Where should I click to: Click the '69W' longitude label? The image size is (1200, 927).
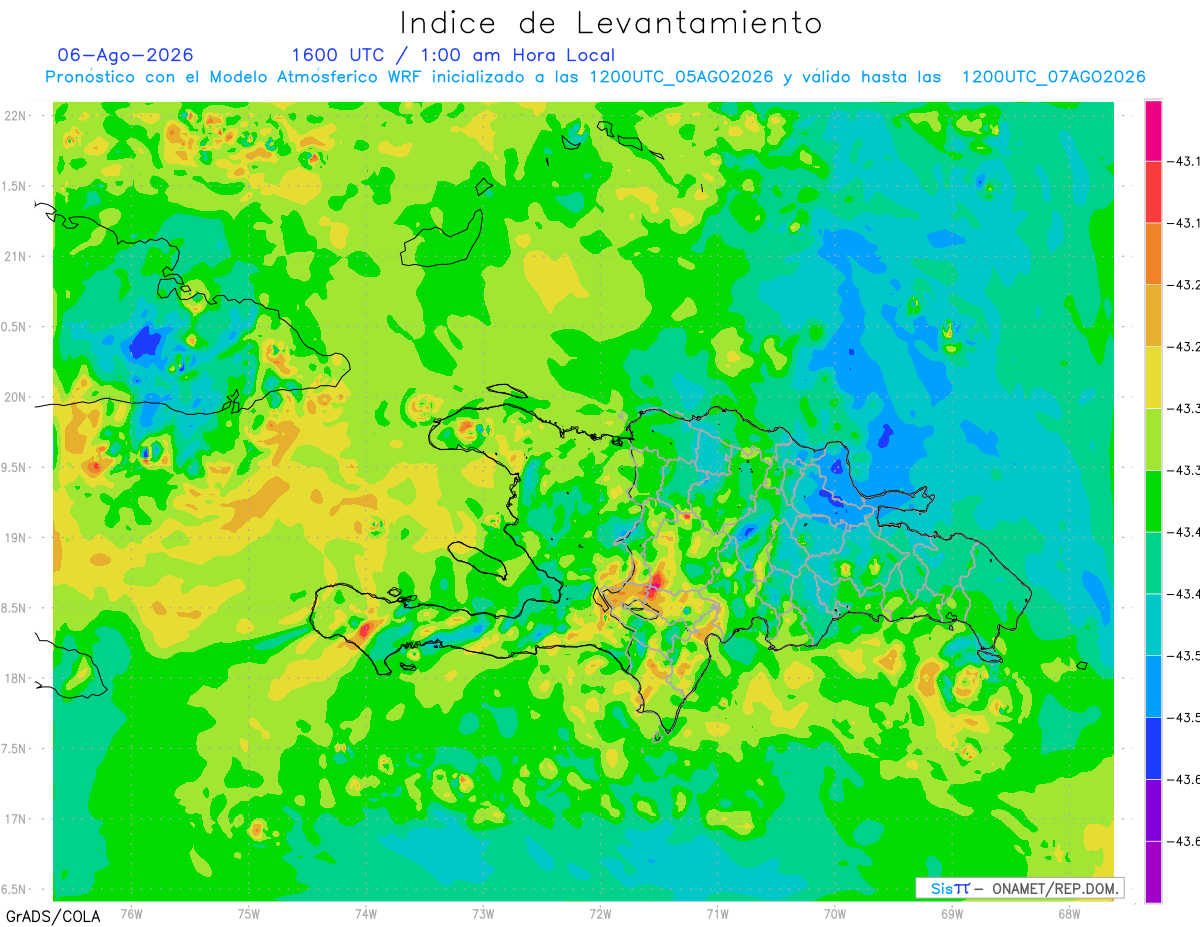click(x=952, y=914)
